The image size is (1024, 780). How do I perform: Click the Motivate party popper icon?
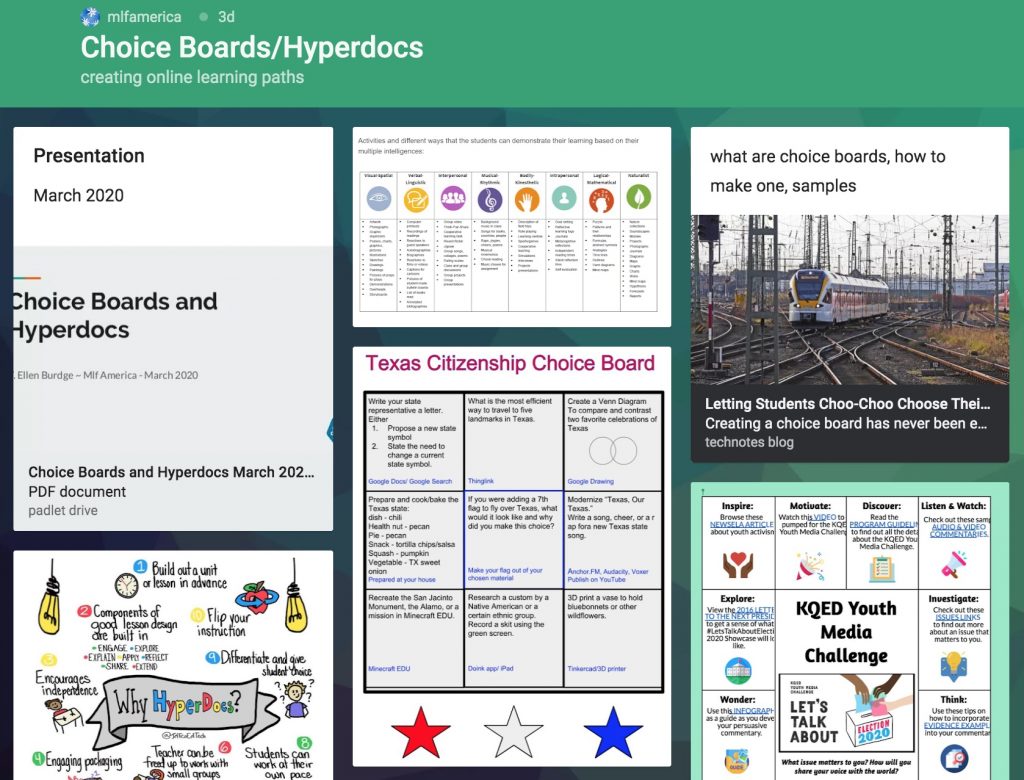pos(810,566)
